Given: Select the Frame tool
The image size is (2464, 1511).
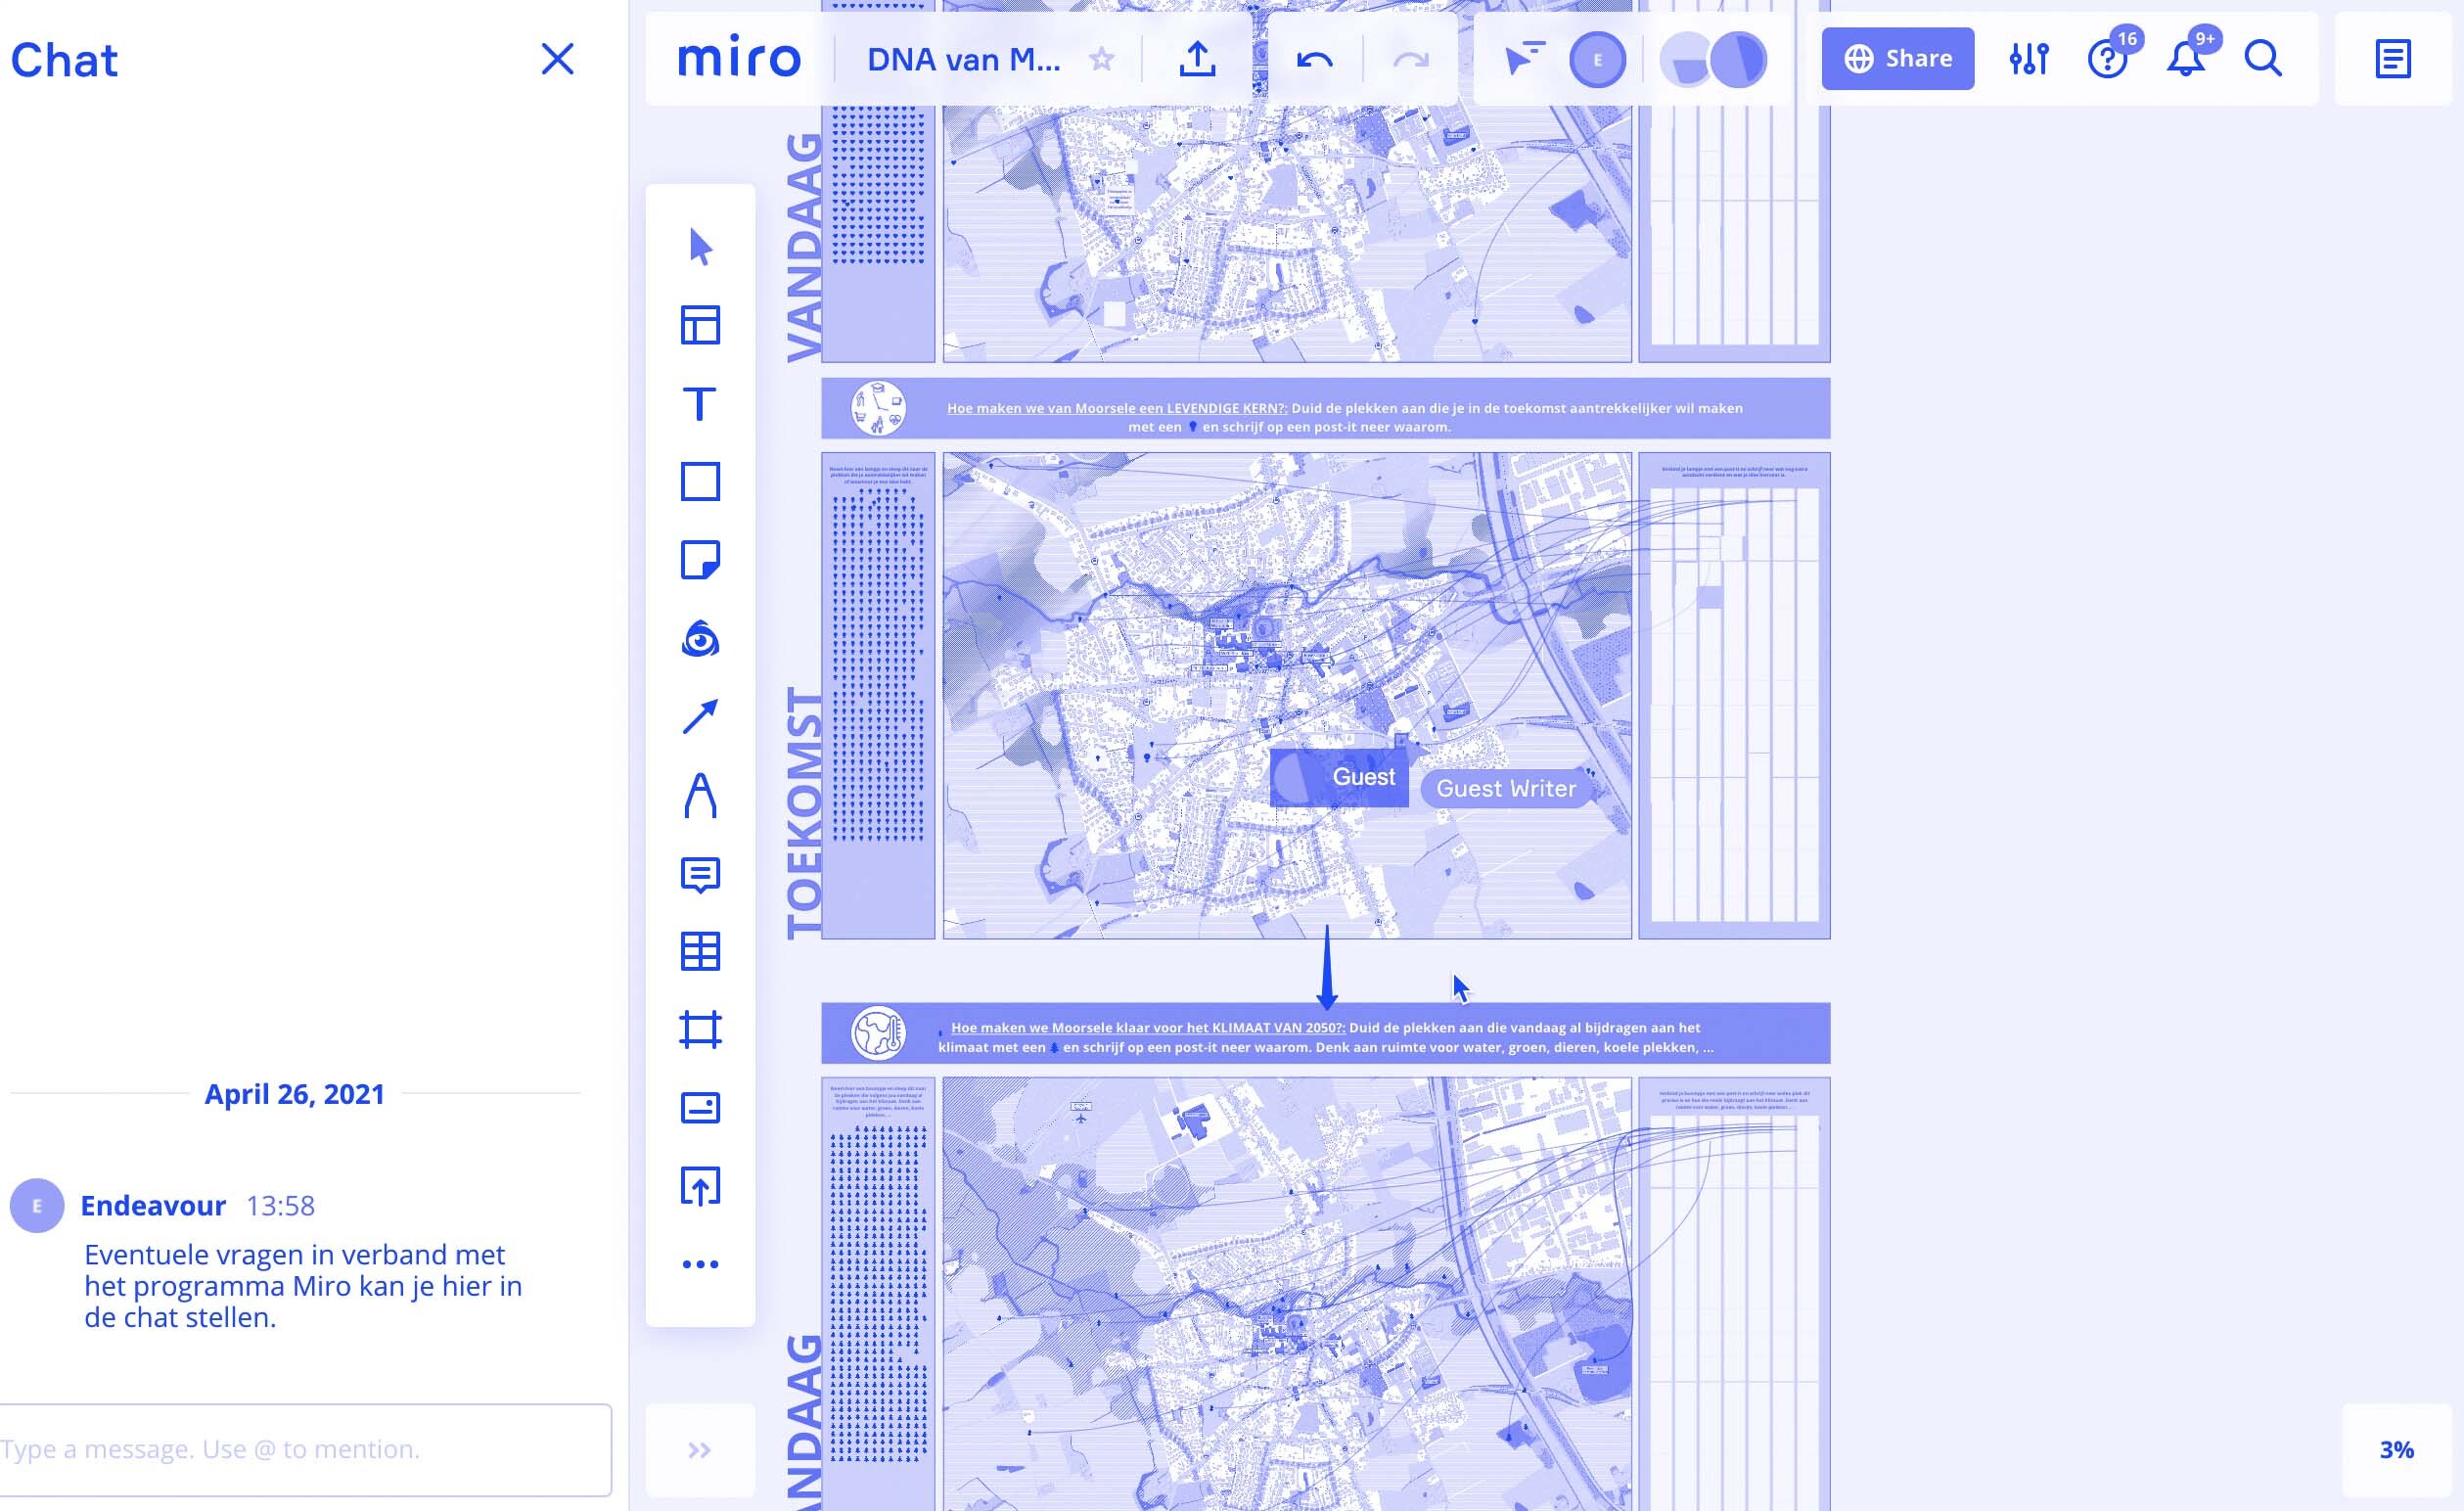Looking at the screenshot, I should pyautogui.click(x=700, y=1030).
